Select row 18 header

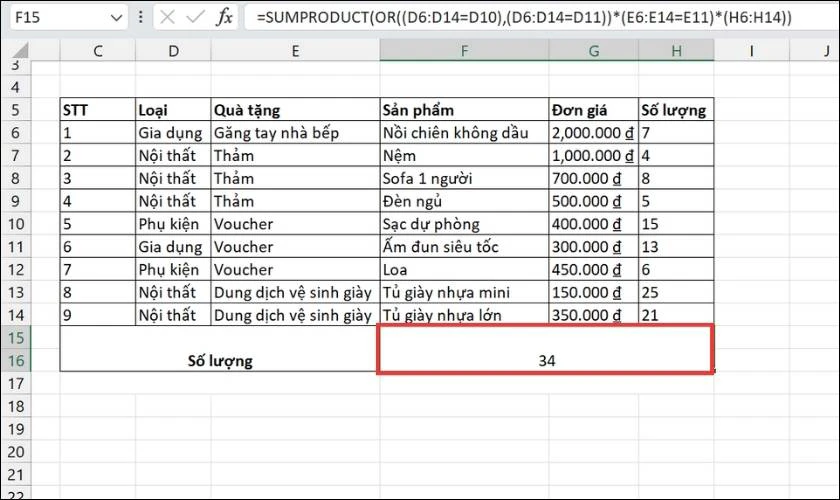pos(16,406)
